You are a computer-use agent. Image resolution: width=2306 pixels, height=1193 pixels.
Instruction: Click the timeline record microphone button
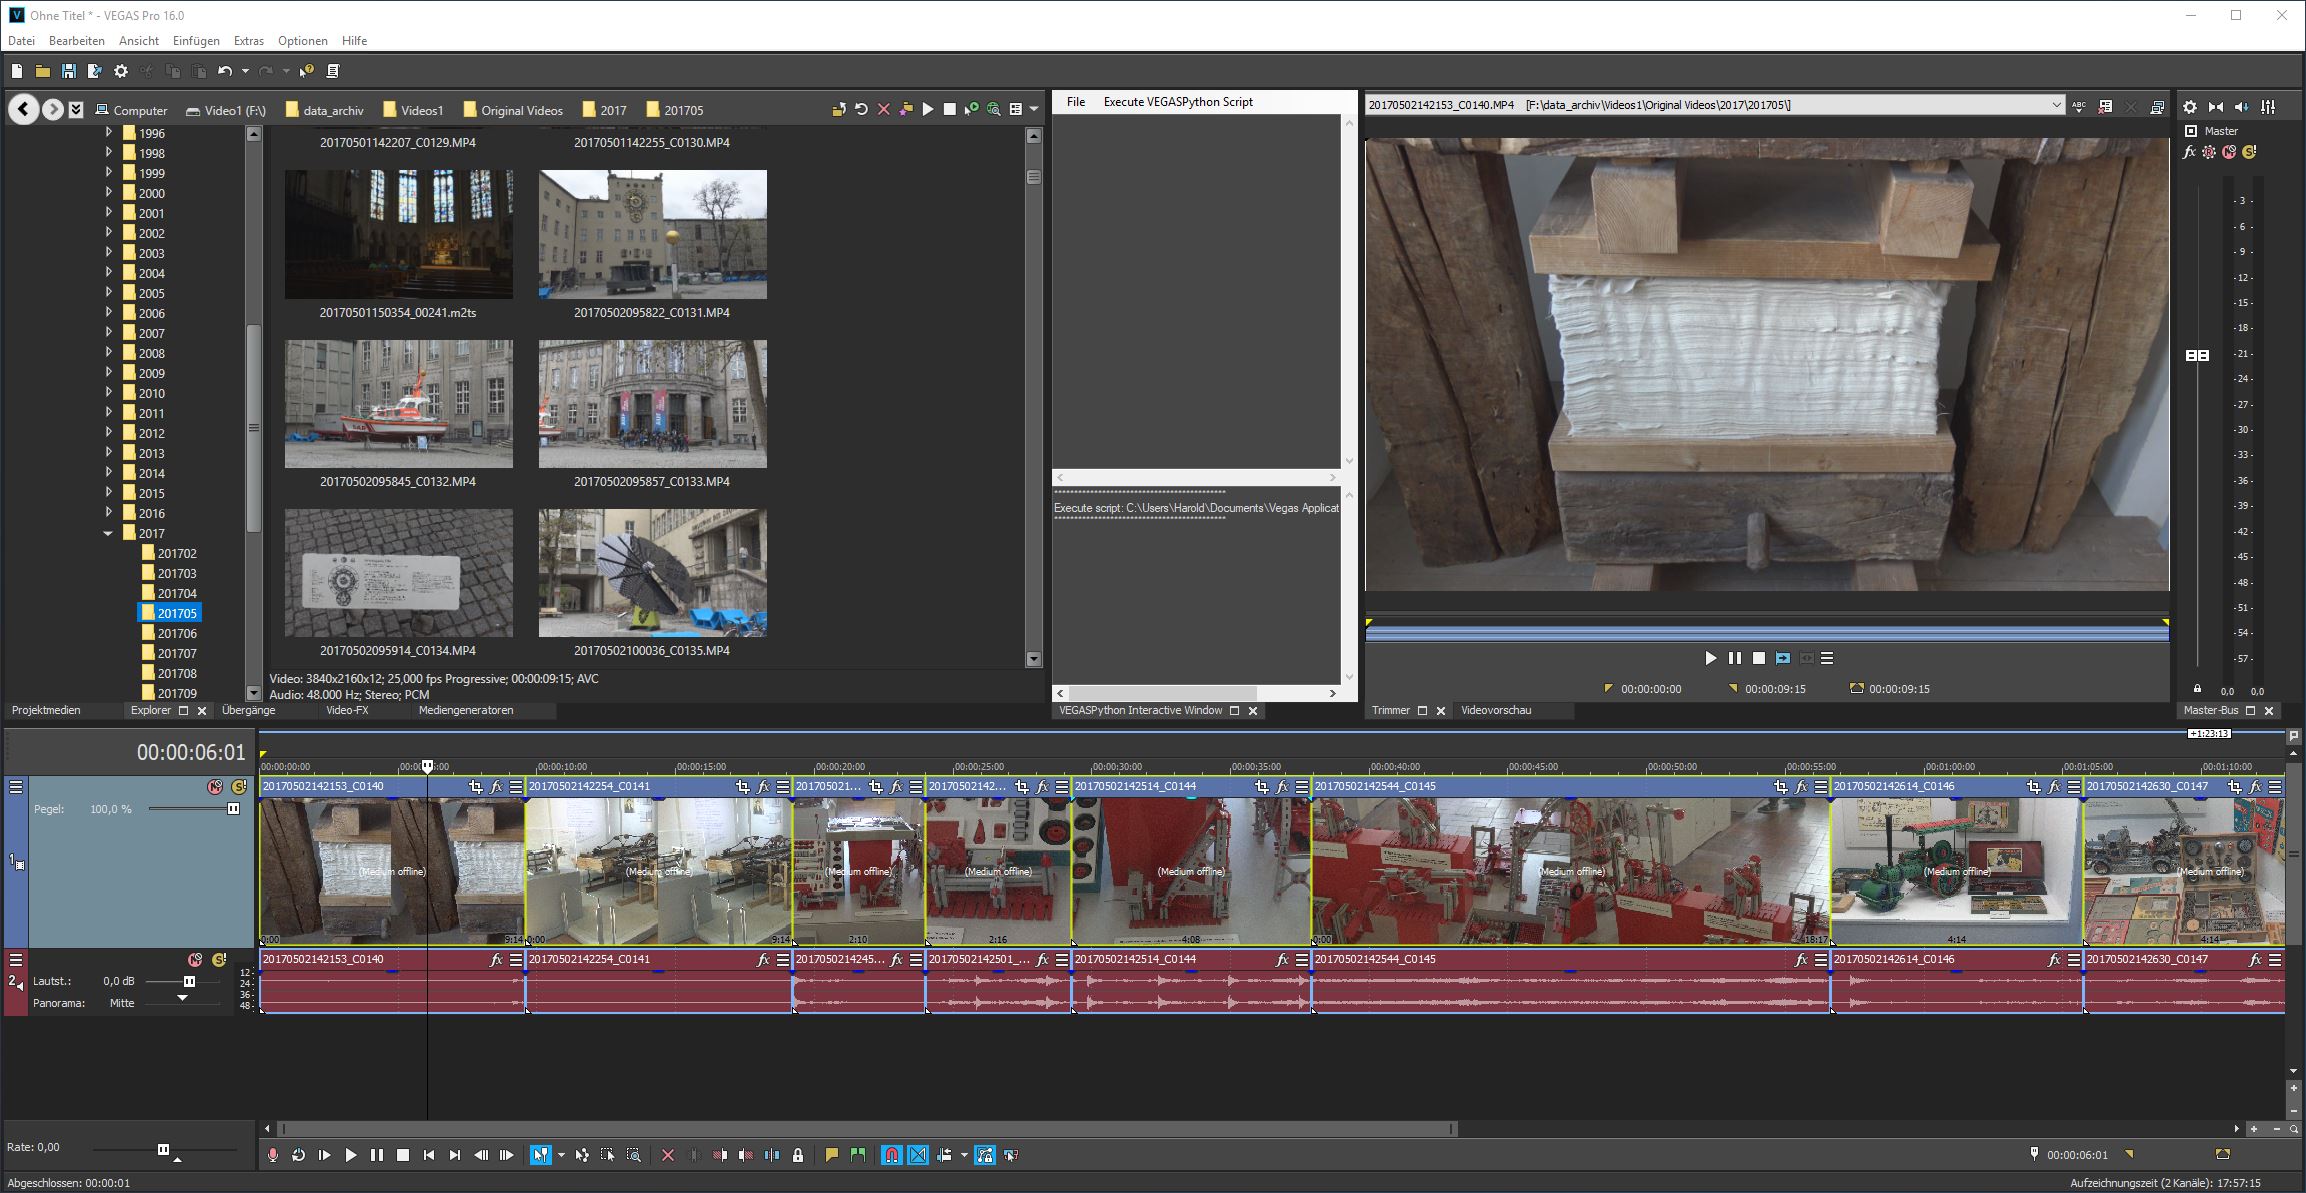pos(272,1155)
